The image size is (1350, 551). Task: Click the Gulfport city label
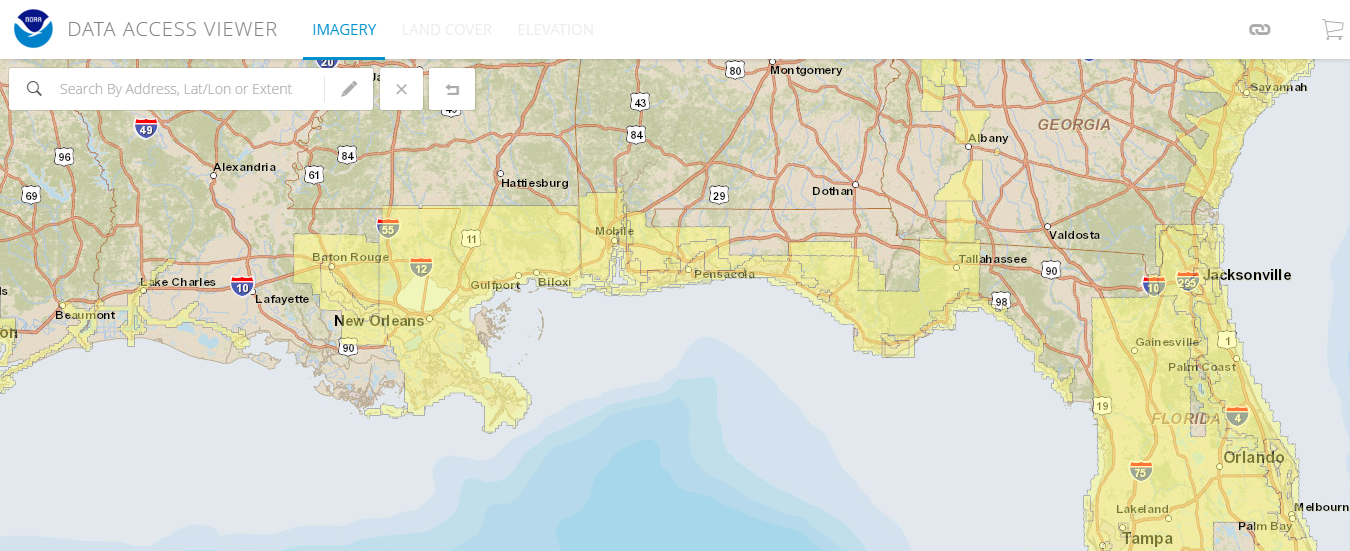tap(496, 285)
